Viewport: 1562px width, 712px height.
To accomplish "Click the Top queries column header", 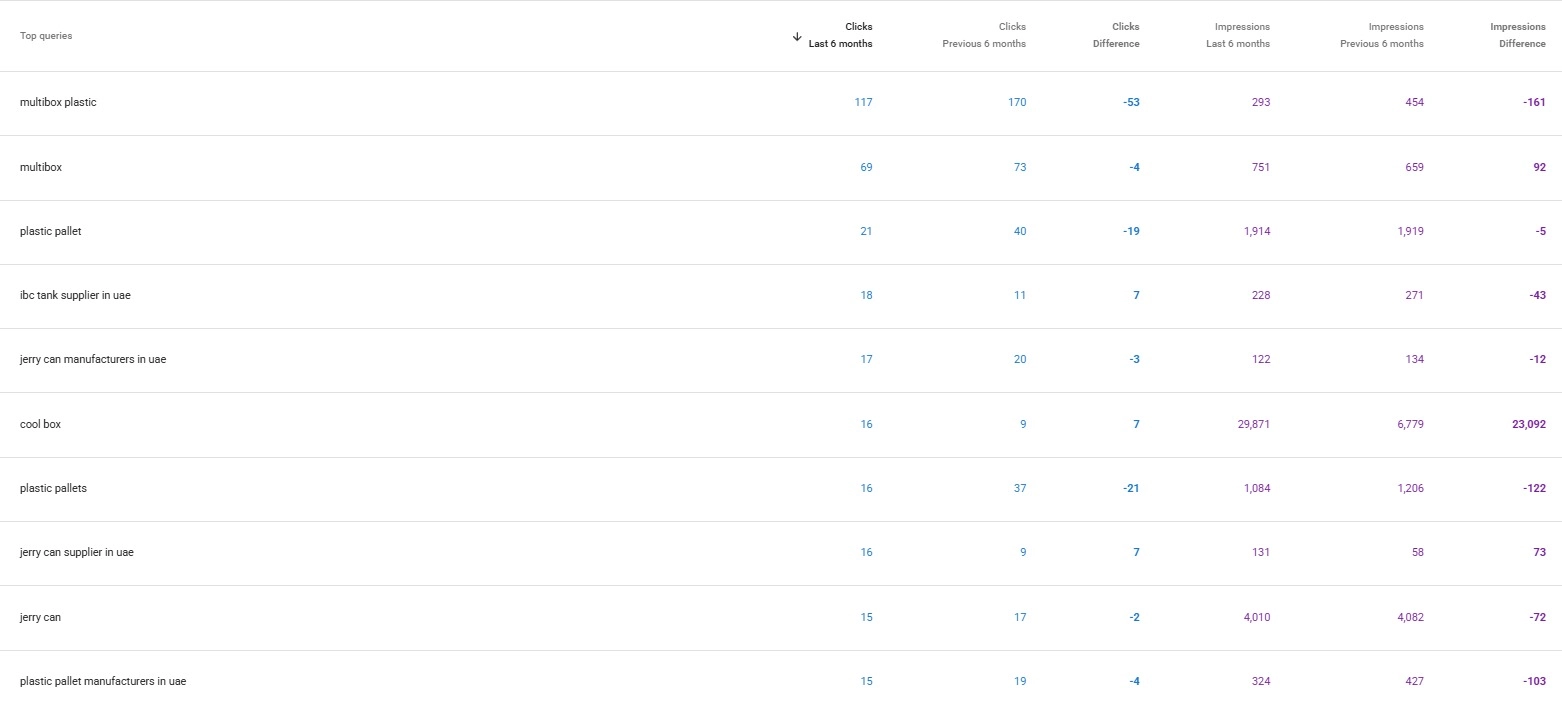I will pos(46,36).
